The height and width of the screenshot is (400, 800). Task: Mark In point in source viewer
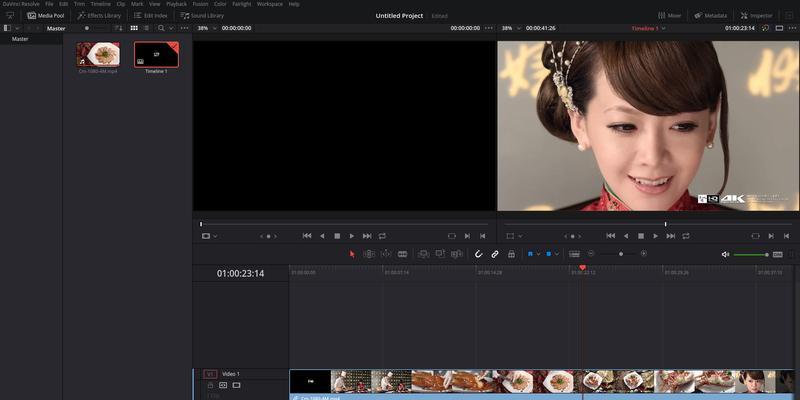467,236
